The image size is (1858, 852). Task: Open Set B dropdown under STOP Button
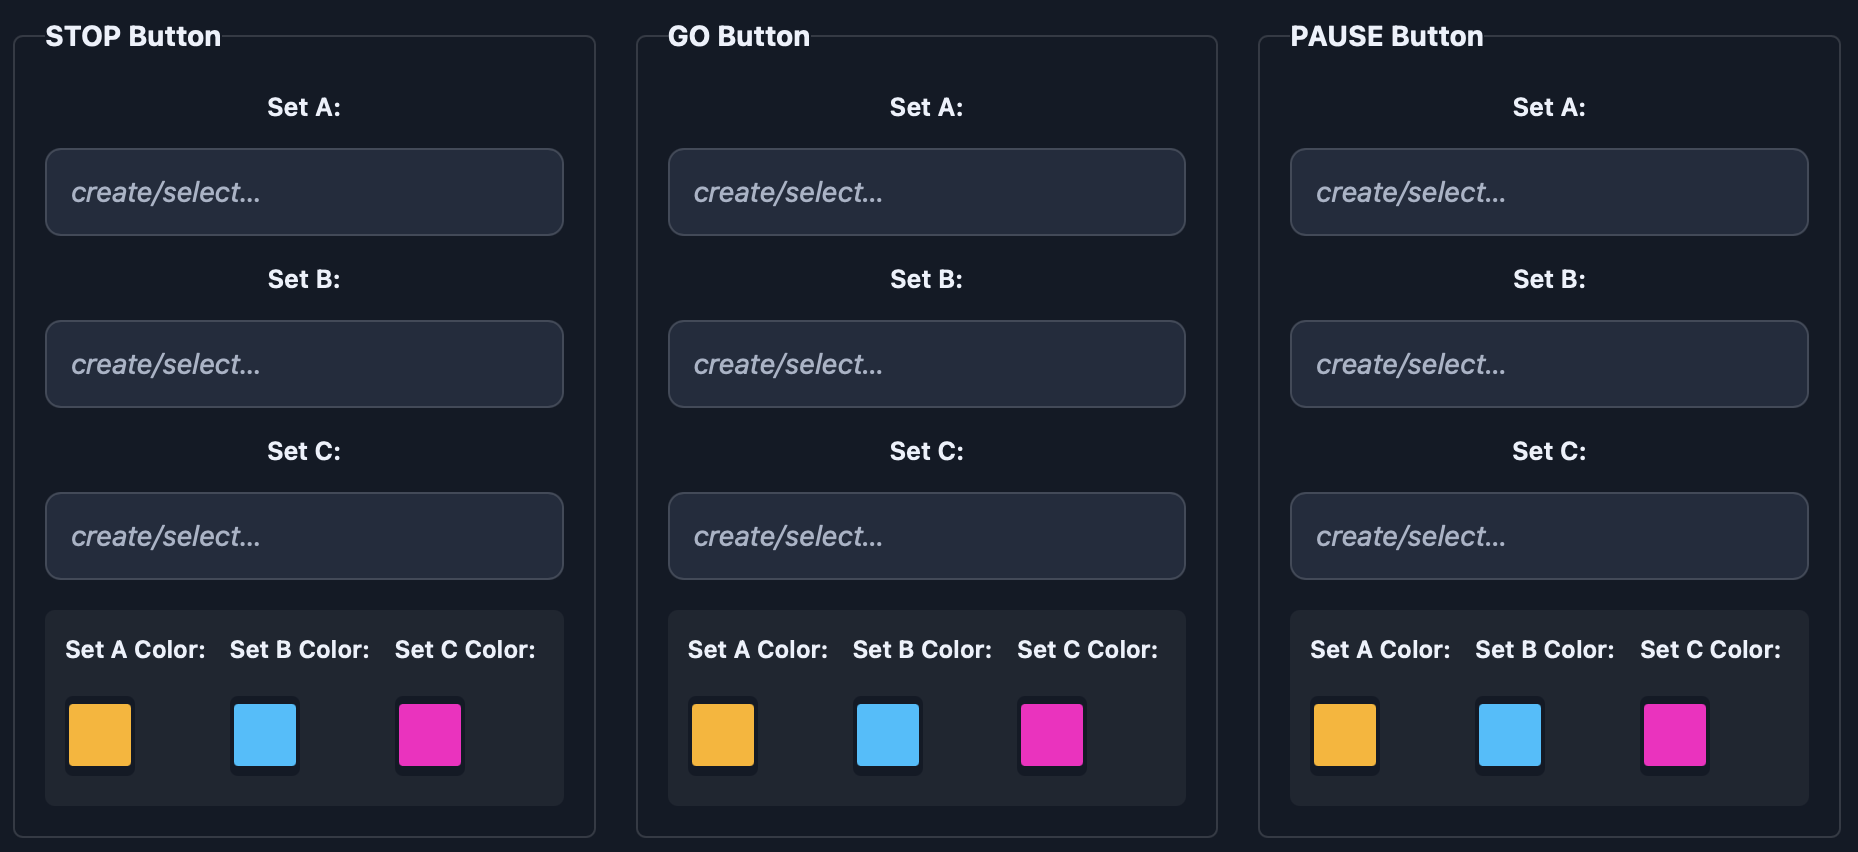pyautogui.click(x=304, y=364)
